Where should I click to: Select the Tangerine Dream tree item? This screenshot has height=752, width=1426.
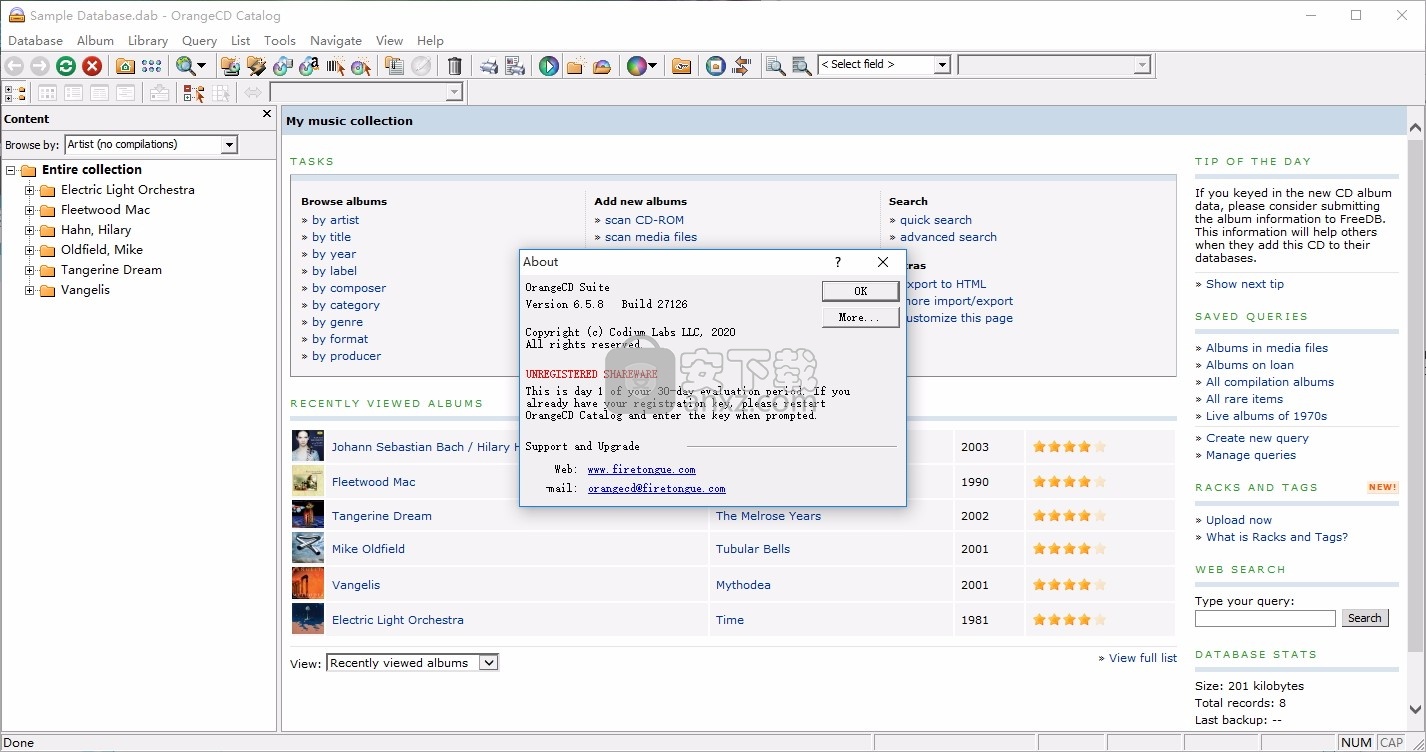(x=111, y=270)
